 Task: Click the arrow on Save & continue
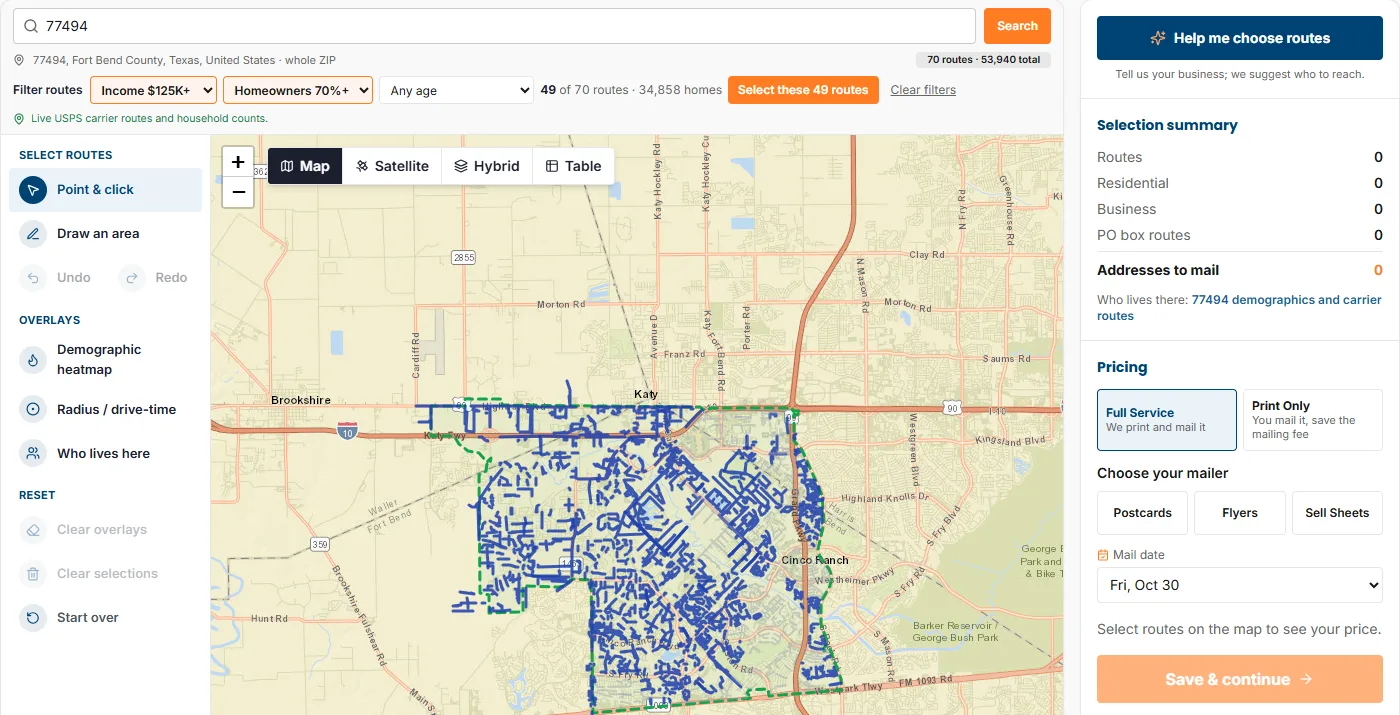[x=1306, y=680]
